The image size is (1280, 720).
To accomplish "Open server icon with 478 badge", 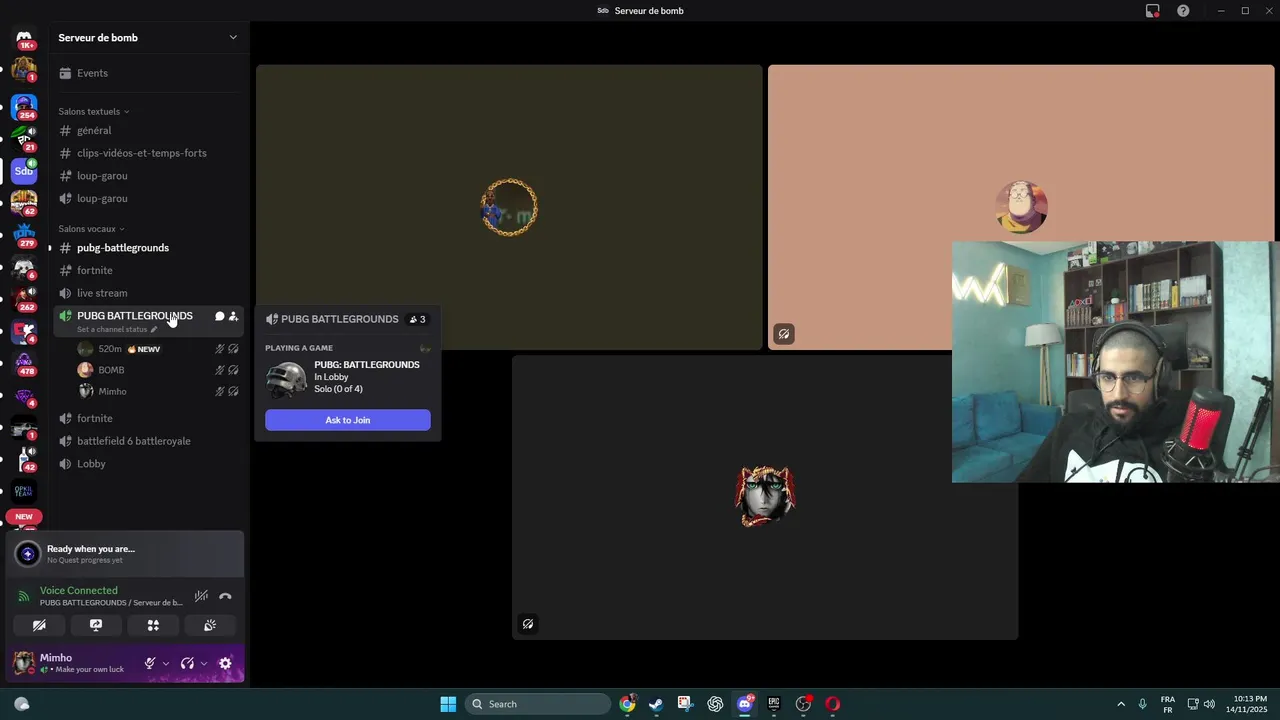I will coord(24,364).
